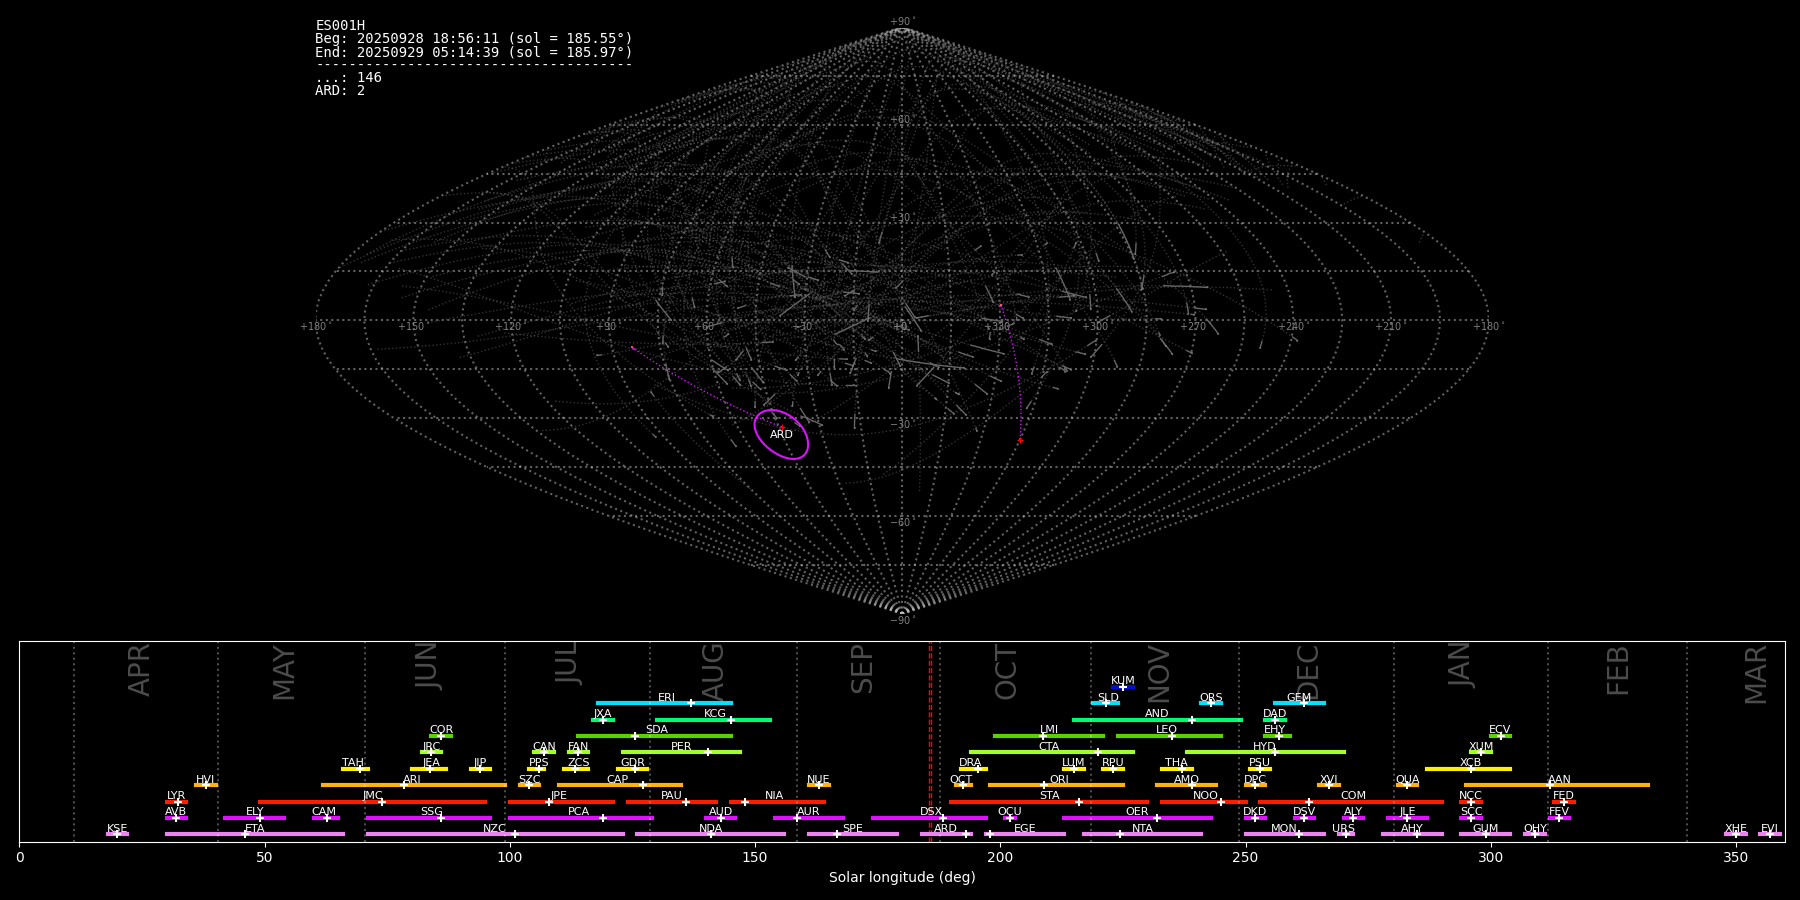The image size is (1800, 900).
Task: Click the ARD label inside the magenta ellipse
Action: click(781, 434)
